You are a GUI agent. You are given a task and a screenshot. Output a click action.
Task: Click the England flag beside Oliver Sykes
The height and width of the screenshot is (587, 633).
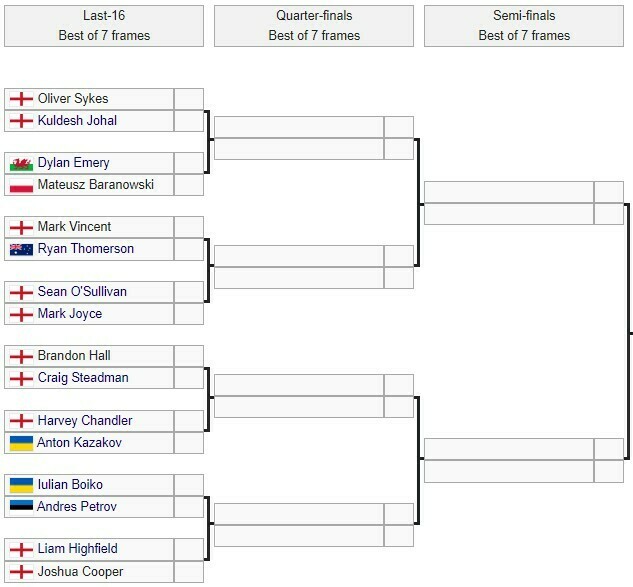(x=21, y=99)
